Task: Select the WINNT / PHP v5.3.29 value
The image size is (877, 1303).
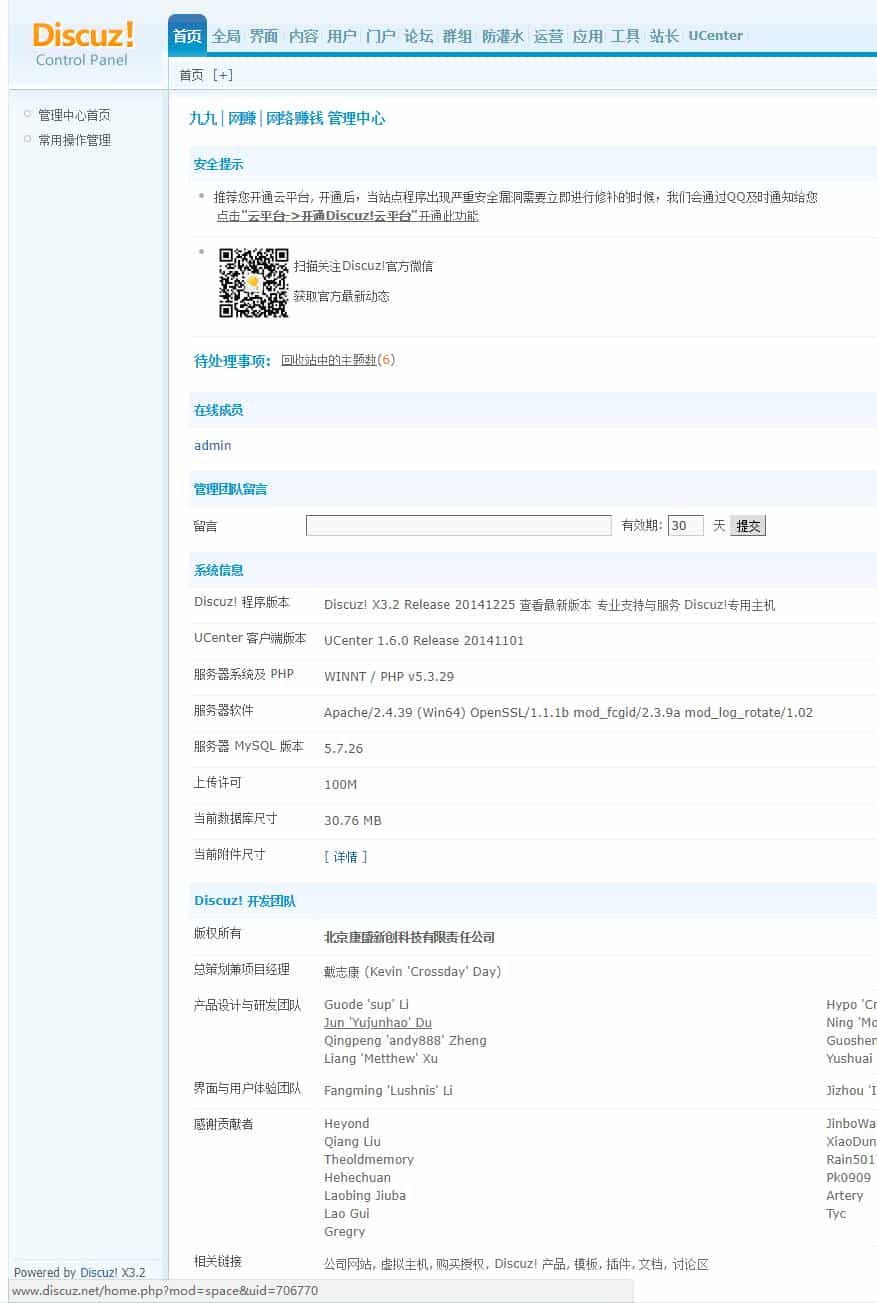Action: click(x=389, y=677)
